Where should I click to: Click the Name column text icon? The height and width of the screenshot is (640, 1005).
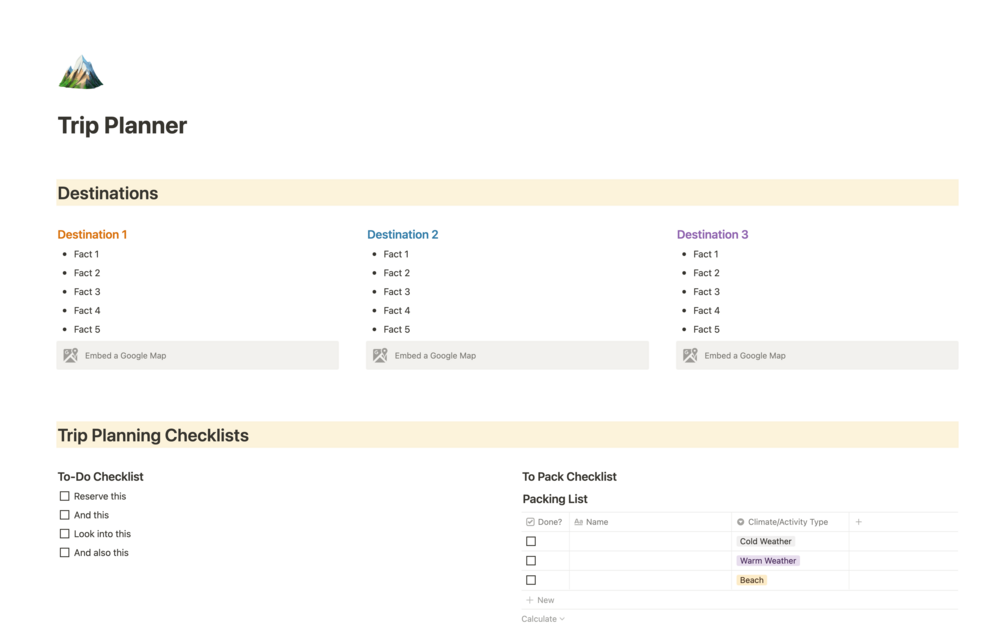tap(579, 522)
